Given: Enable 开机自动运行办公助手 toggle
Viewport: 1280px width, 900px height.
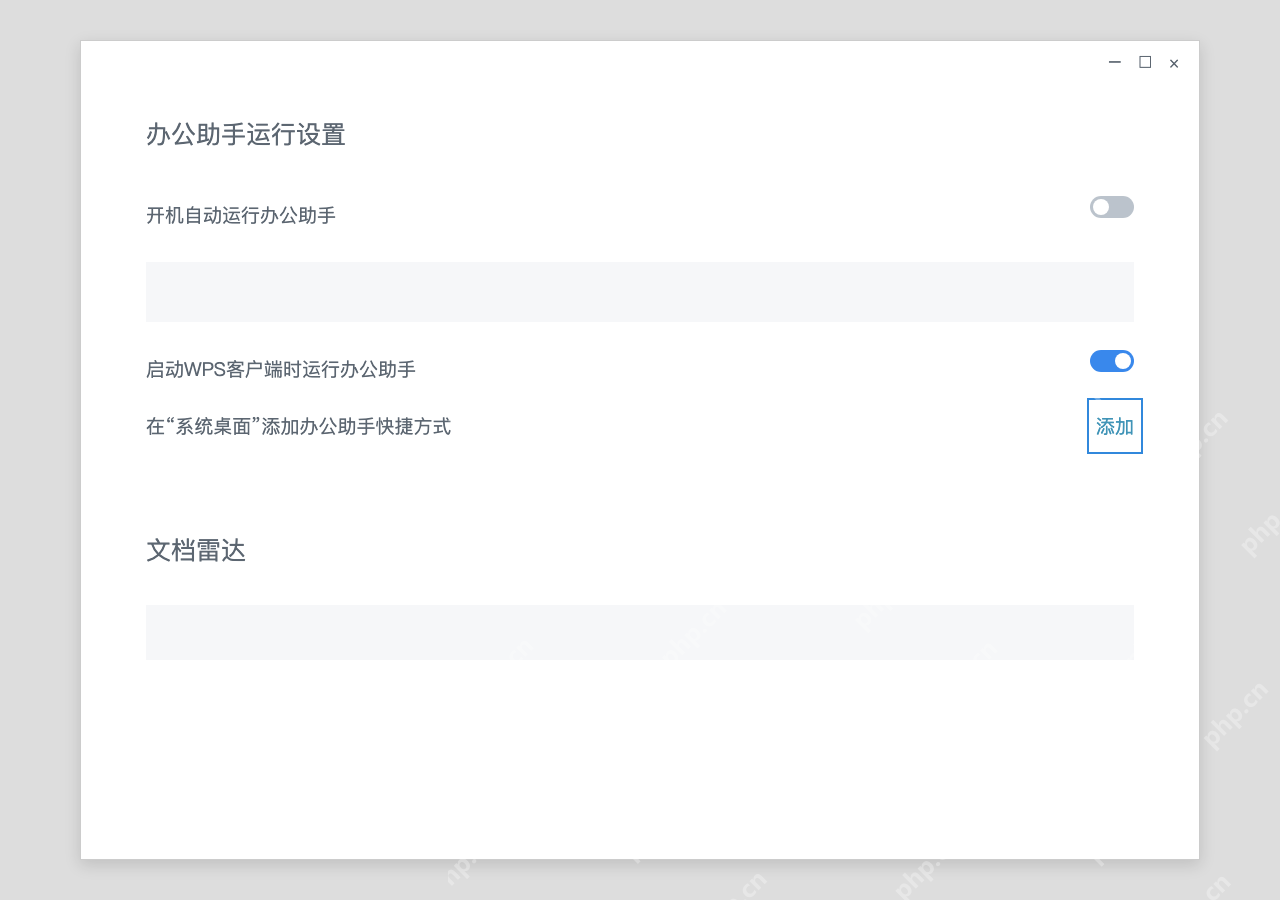Looking at the screenshot, I should tap(1112, 207).
